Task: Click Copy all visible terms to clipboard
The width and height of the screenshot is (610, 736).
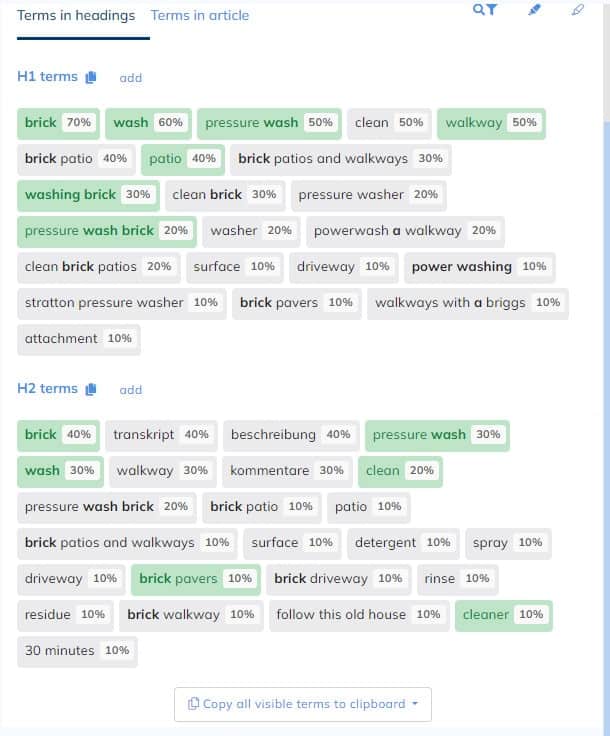Action: (x=303, y=704)
